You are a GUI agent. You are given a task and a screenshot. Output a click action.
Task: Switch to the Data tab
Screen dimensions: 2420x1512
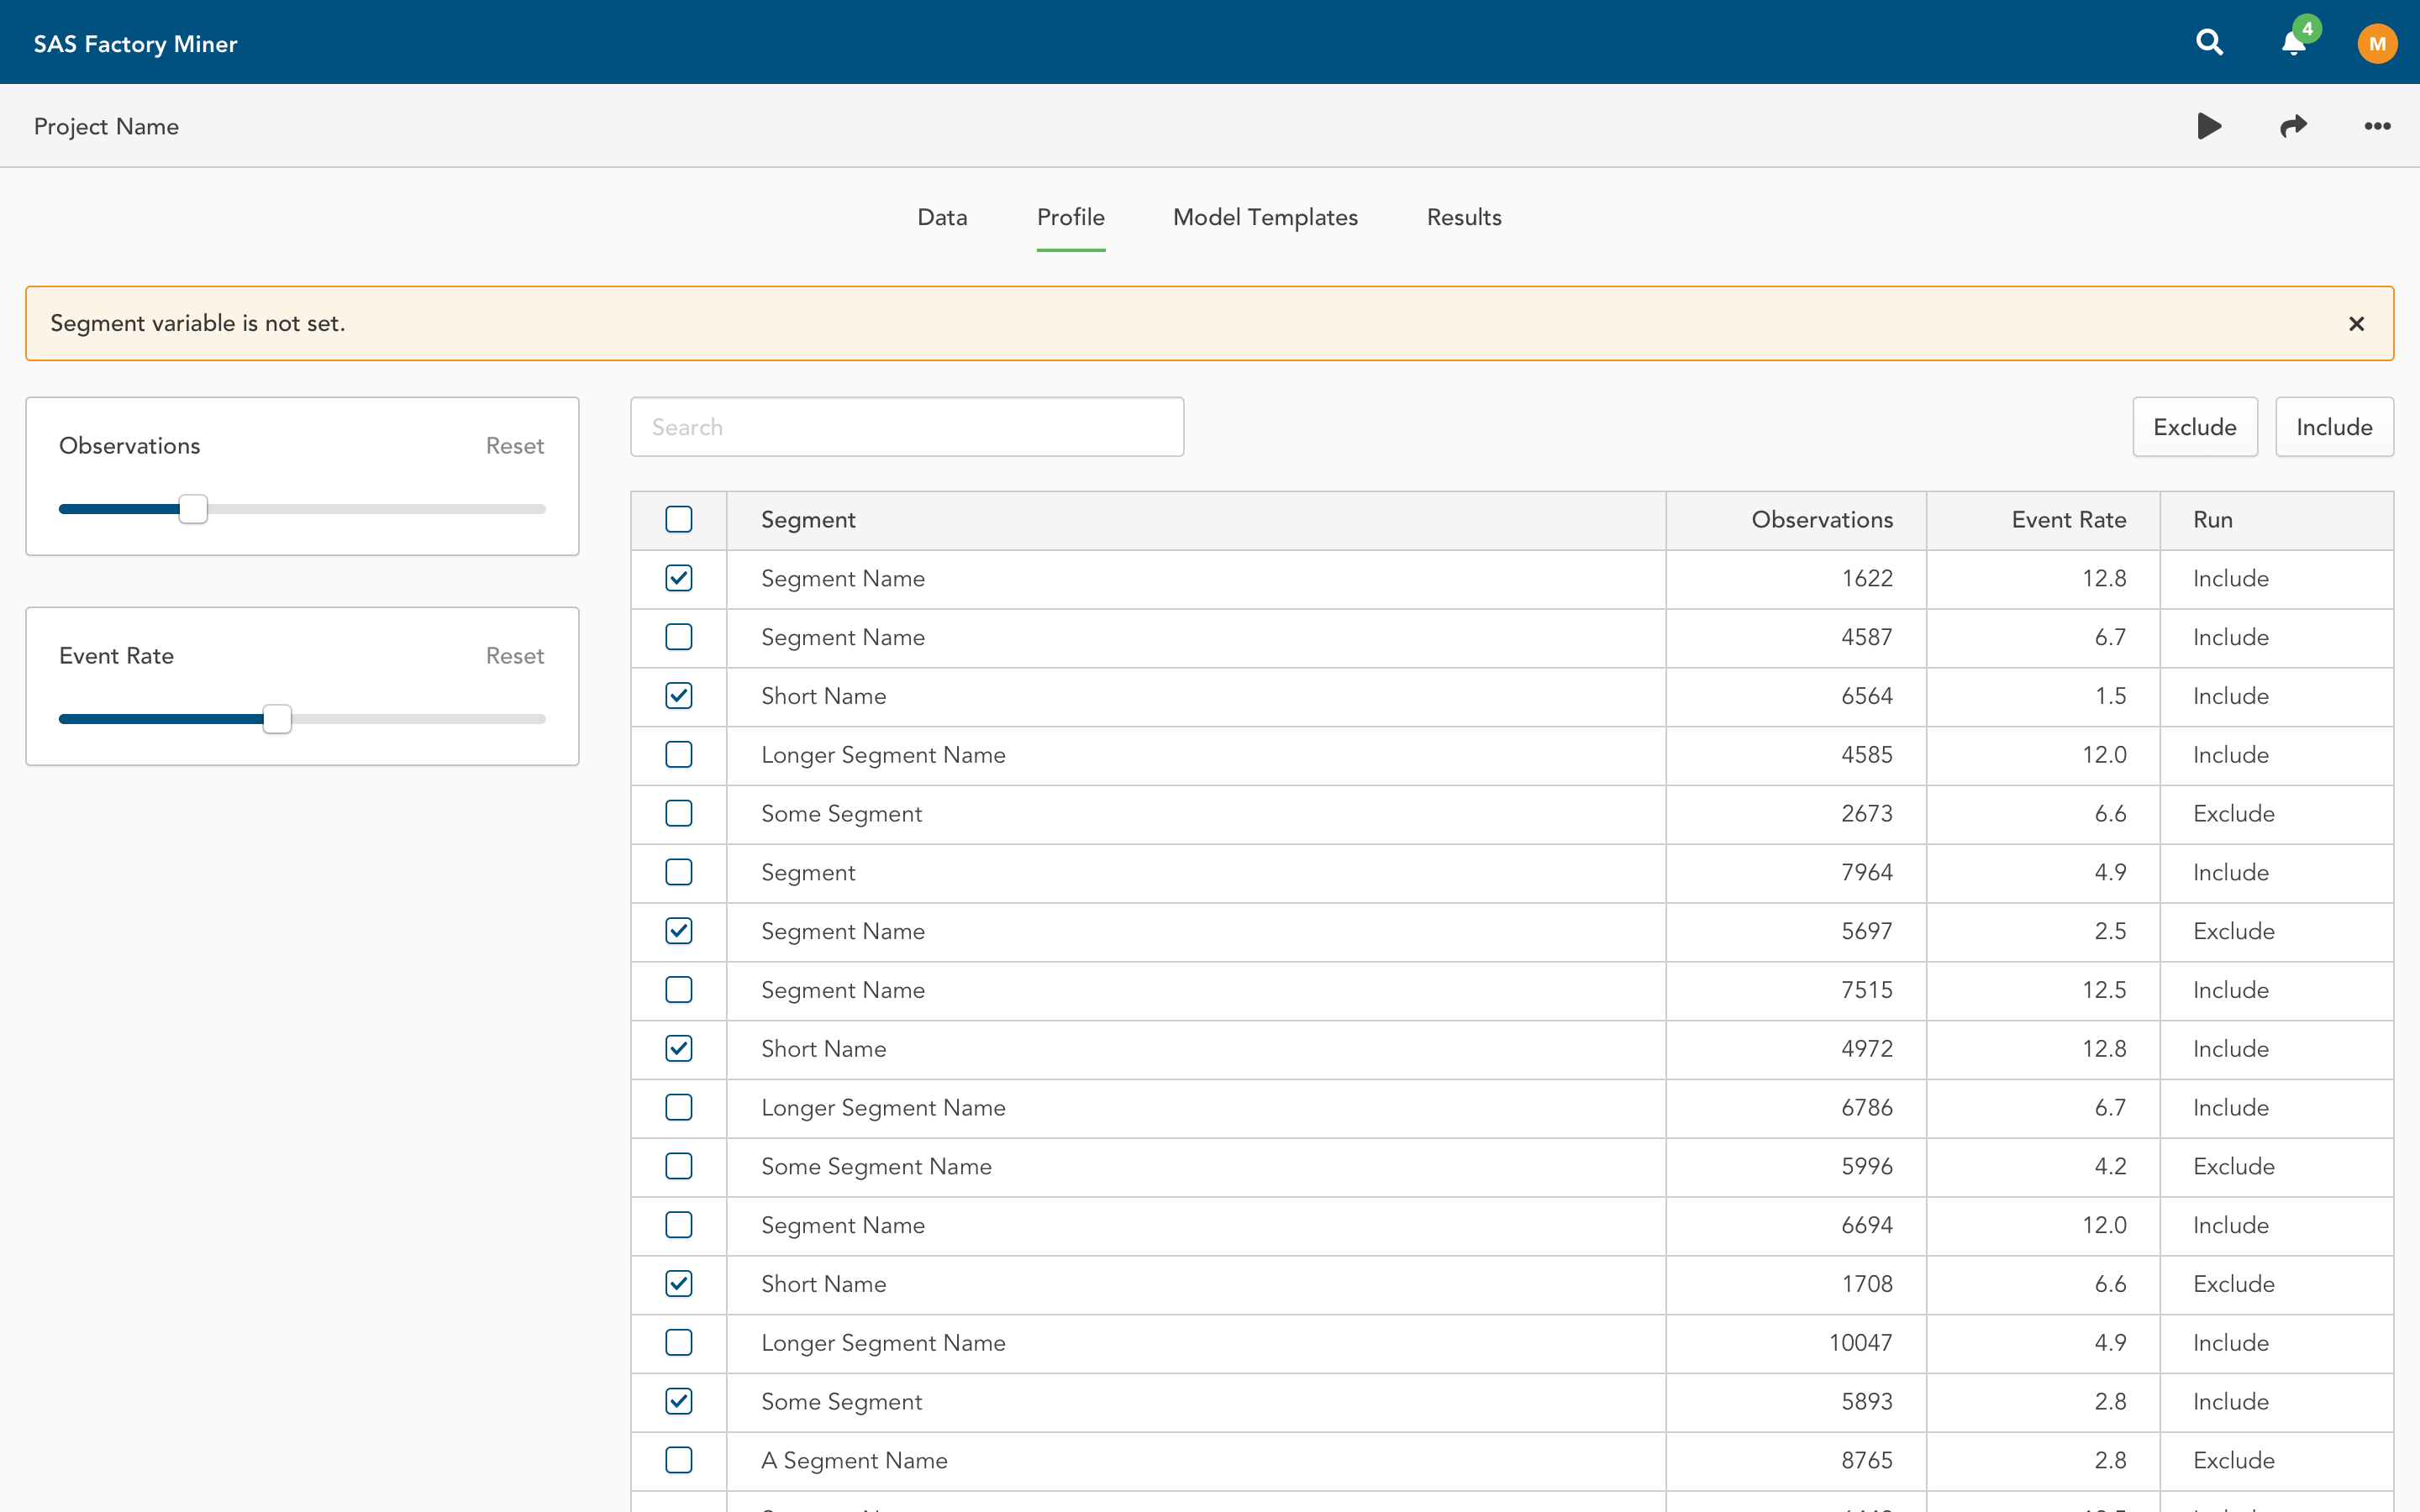pos(941,218)
